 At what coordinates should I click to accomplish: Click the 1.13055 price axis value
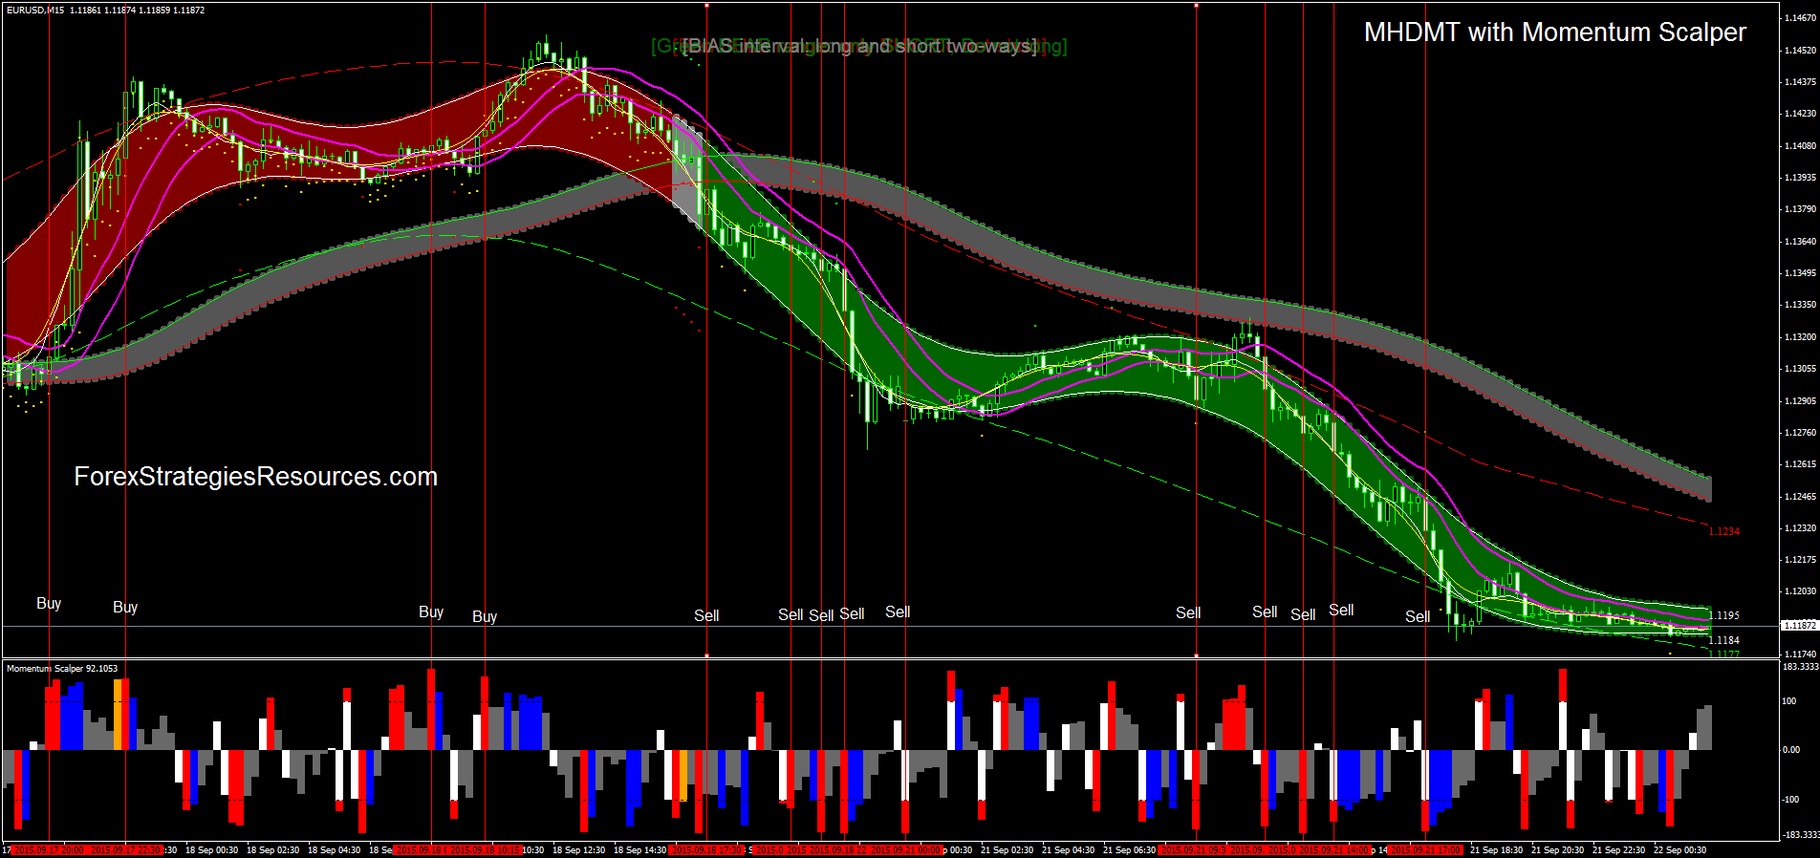pyautogui.click(x=1800, y=369)
